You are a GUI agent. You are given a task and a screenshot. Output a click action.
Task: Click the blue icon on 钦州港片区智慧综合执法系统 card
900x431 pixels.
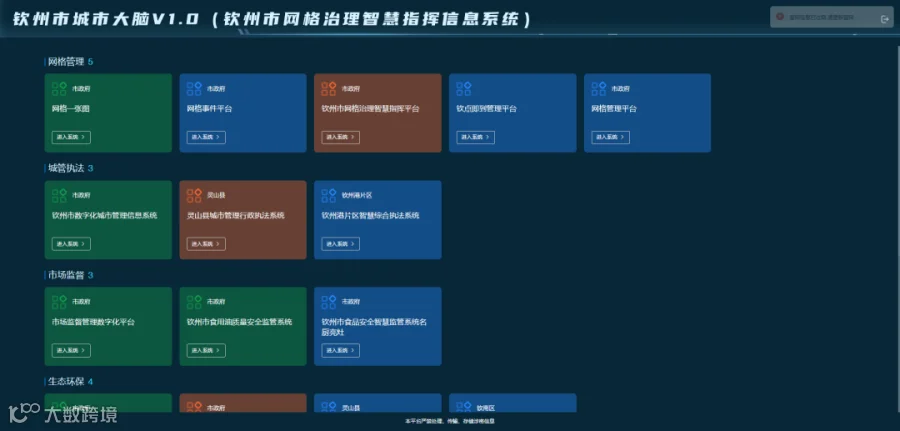point(329,195)
